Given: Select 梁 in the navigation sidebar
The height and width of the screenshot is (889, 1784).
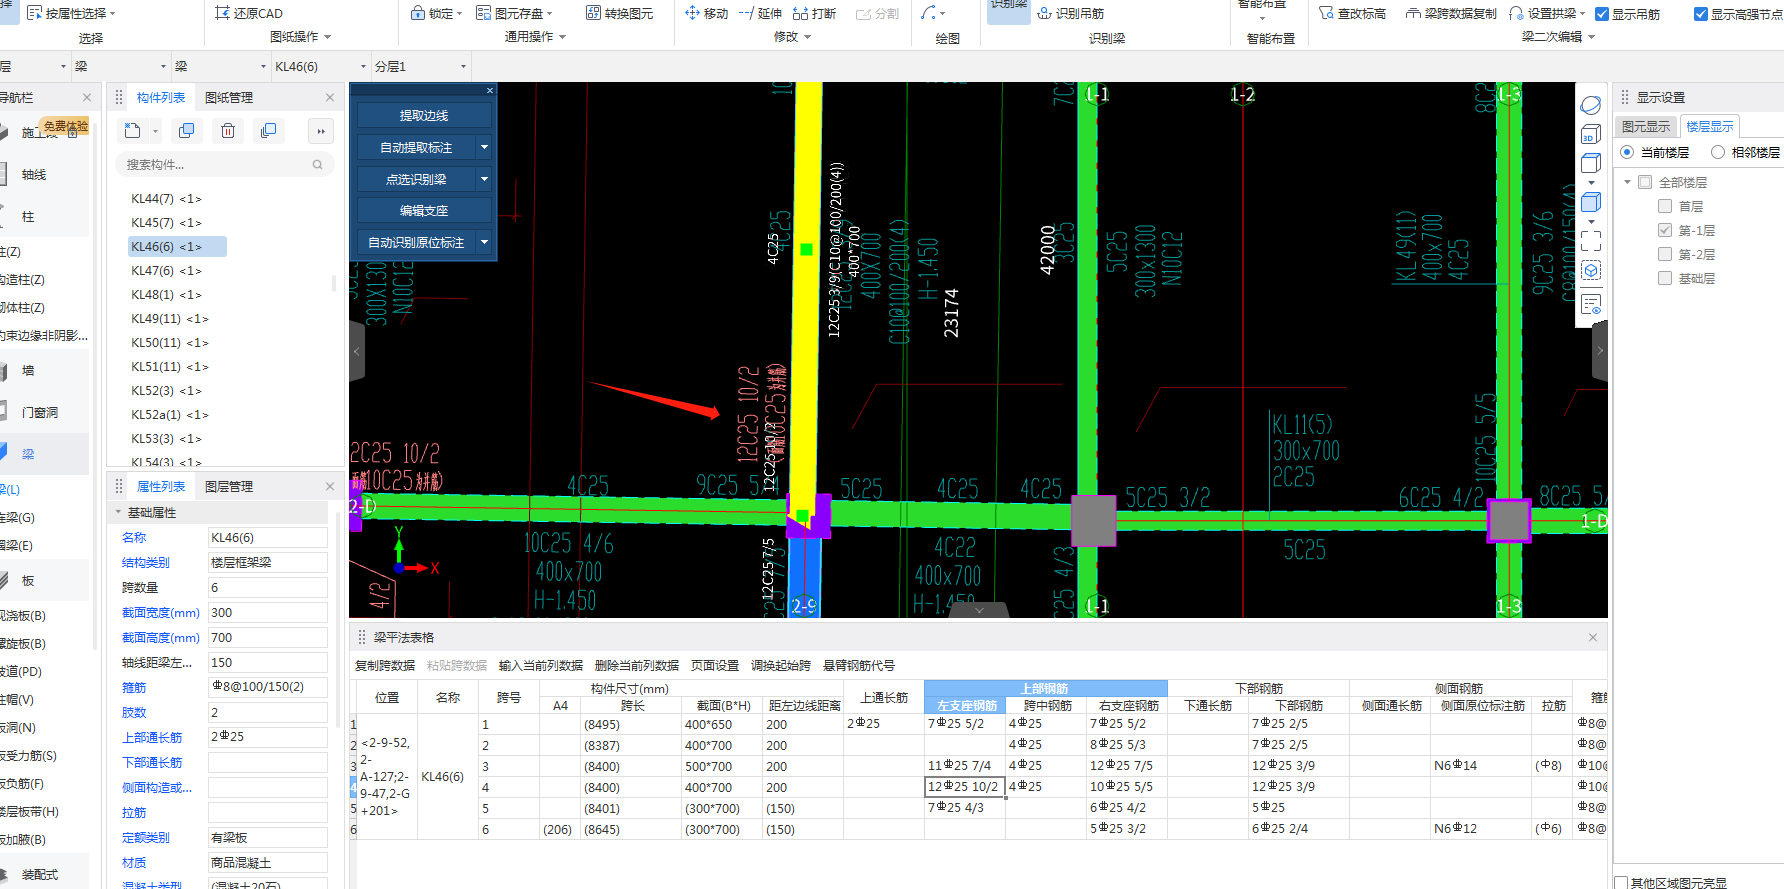Looking at the screenshot, I should point(28,454).
